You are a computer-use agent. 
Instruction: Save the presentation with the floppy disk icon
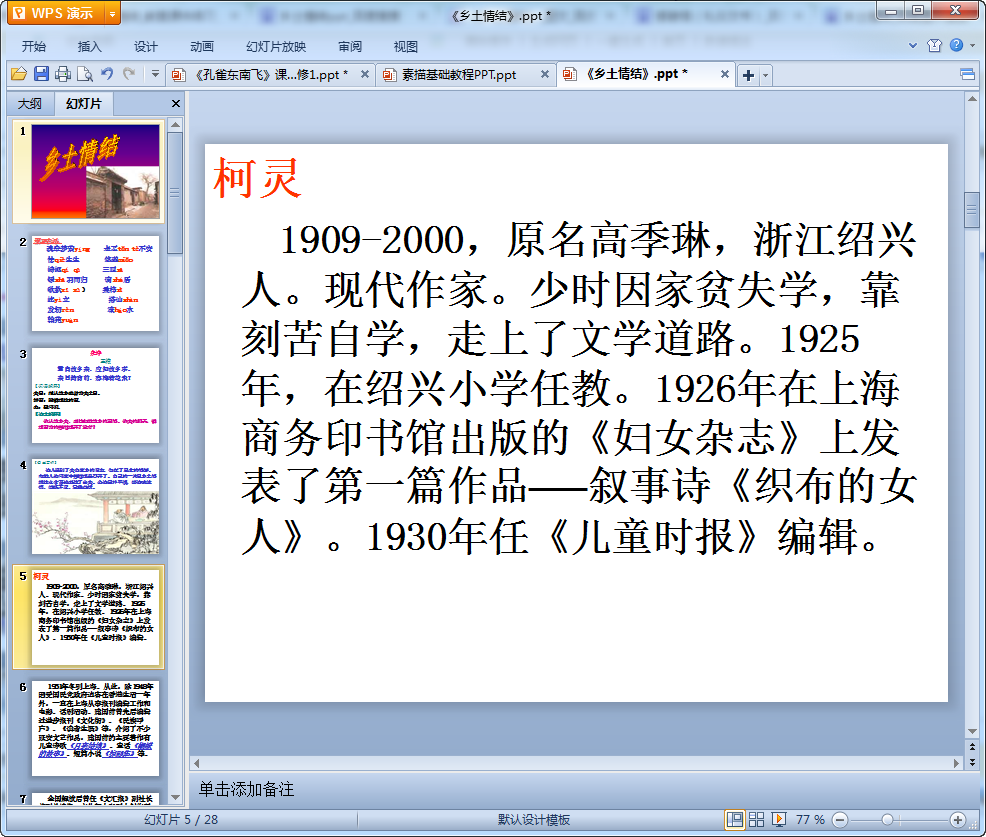coord(41,74)
